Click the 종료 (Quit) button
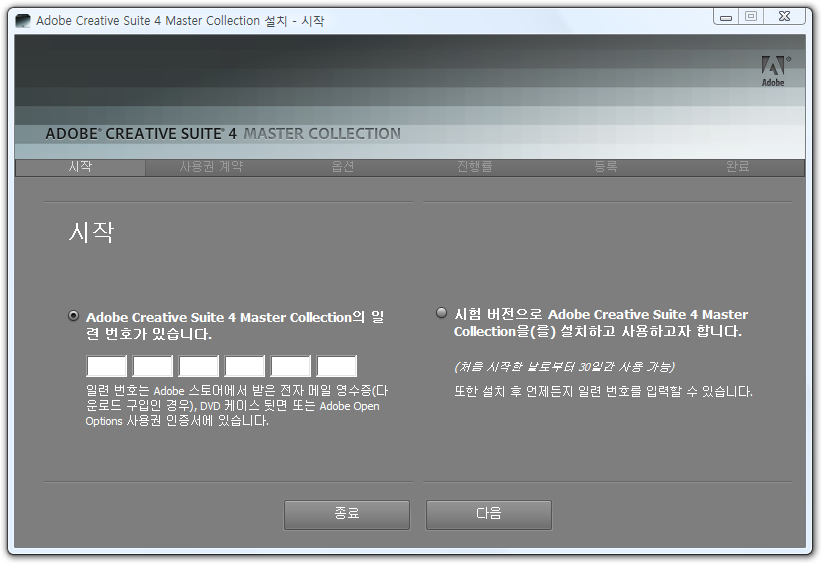The width and height of the screenshot is (822, 563). pos(347,515)
